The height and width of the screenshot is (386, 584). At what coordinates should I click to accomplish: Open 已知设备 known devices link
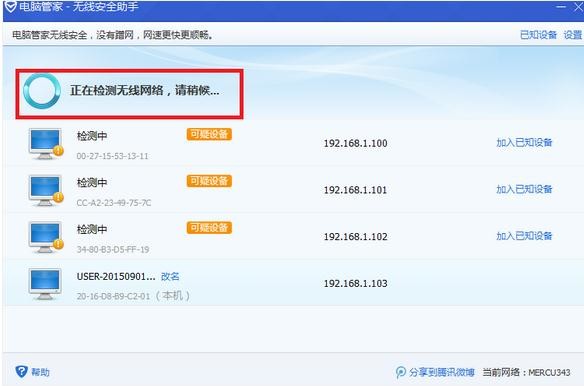pos(538,35)
